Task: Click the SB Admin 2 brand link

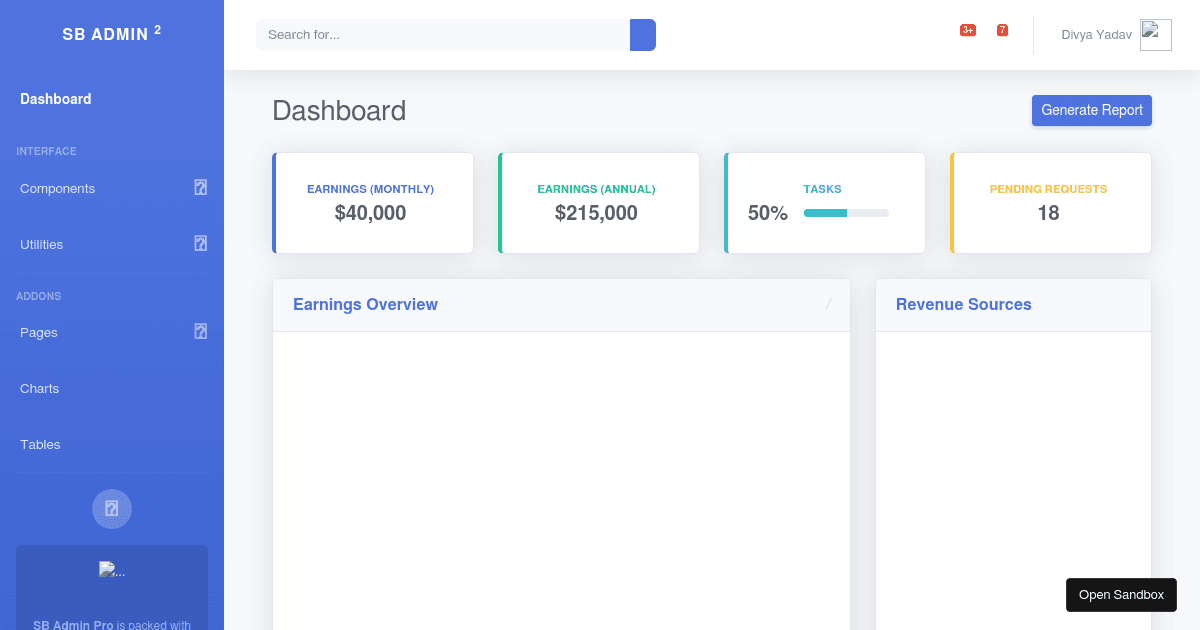Action: tap(112, 34)
